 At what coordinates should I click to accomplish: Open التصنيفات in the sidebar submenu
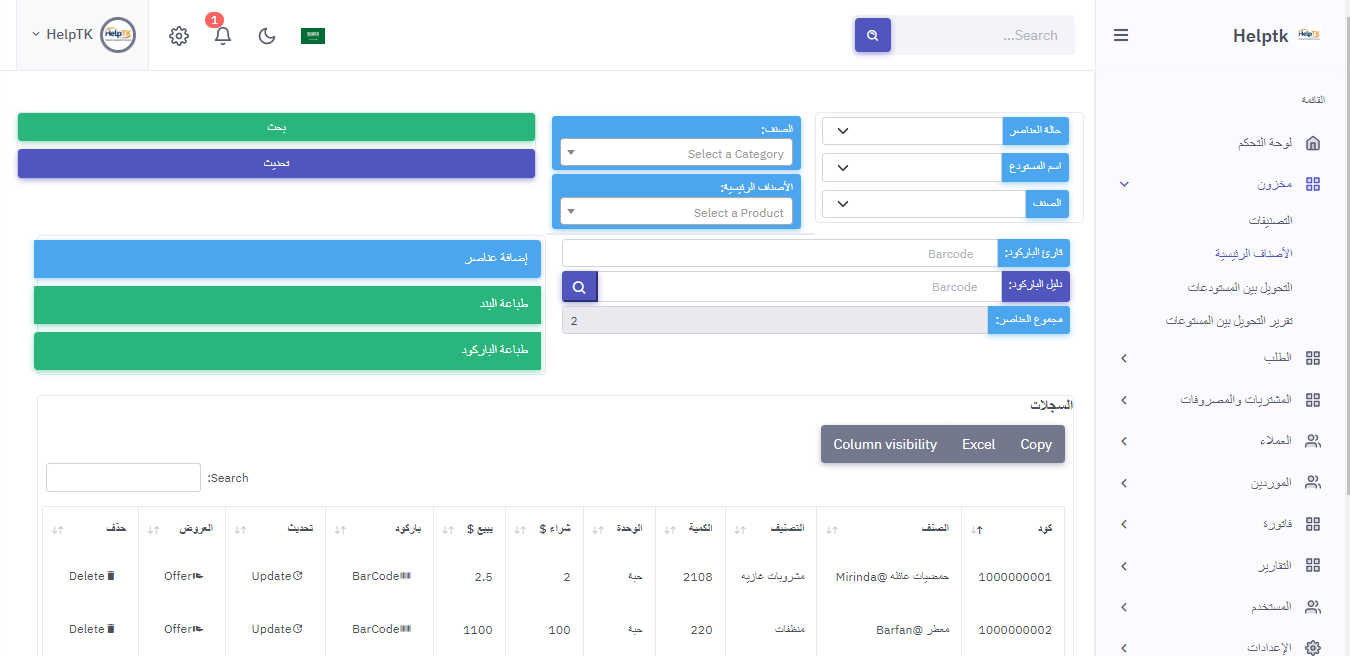pos(1270,220)
